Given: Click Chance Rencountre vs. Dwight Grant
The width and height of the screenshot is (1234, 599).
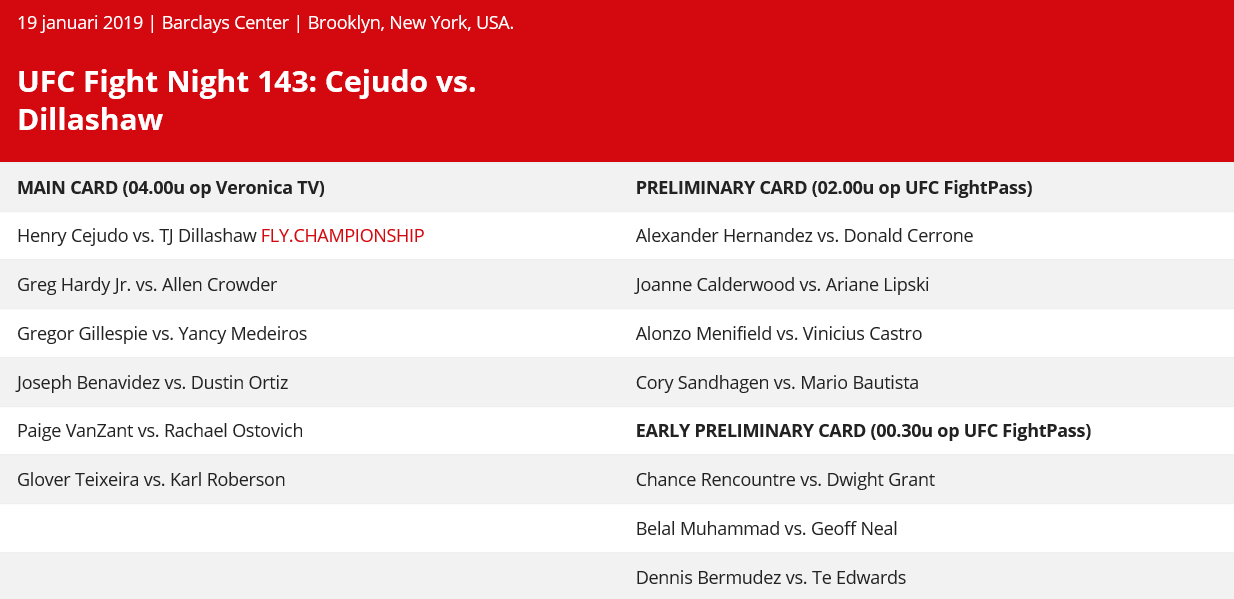Looking at the screenshot, I should (785, 480).
